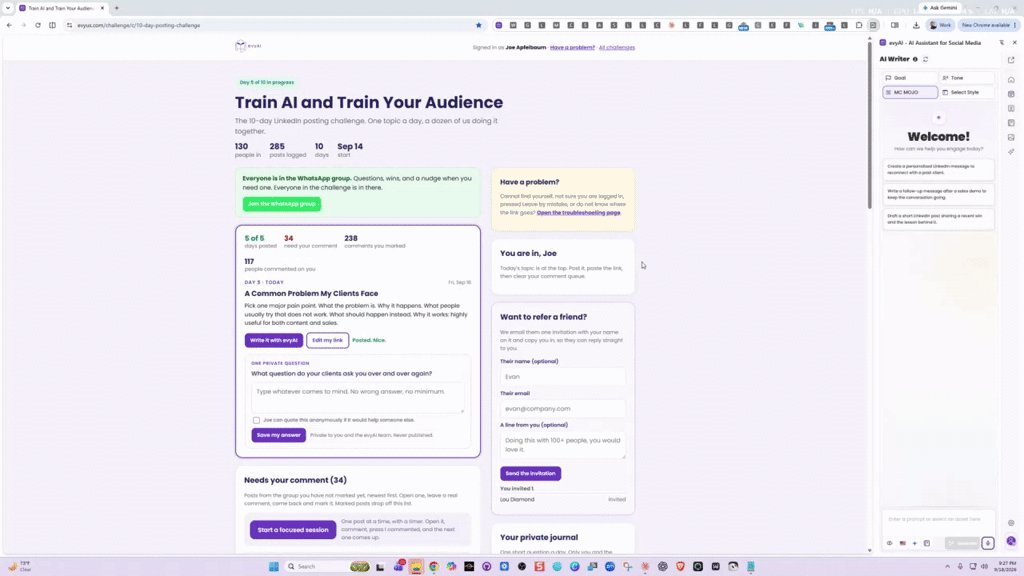Open the All challenges link
The height and width of the screenshot is (576, 1024).
click(x=616, y=48)
